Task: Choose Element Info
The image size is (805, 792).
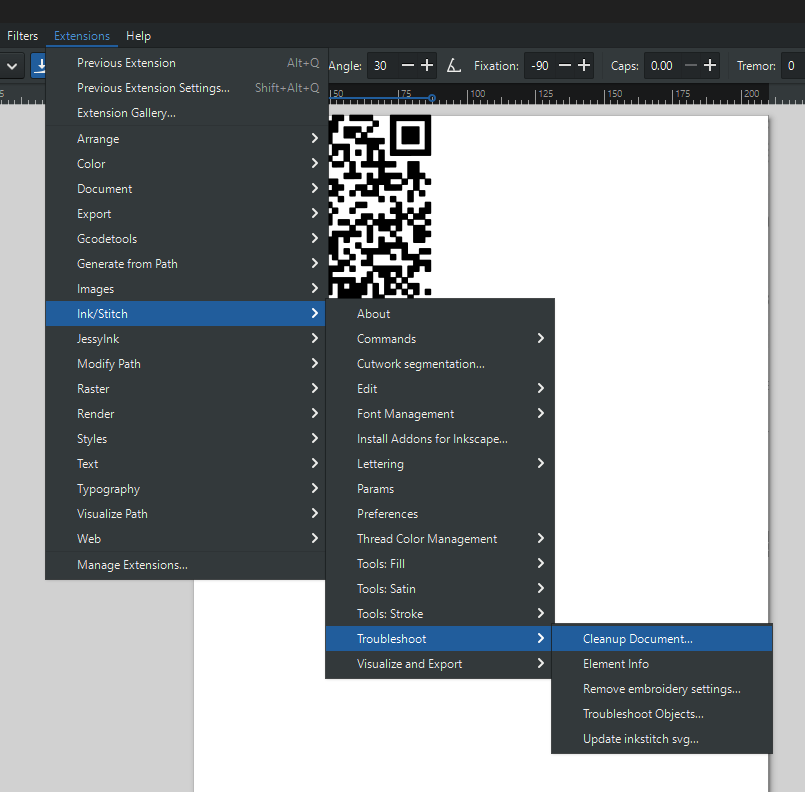Action: [x=662, y=664]
